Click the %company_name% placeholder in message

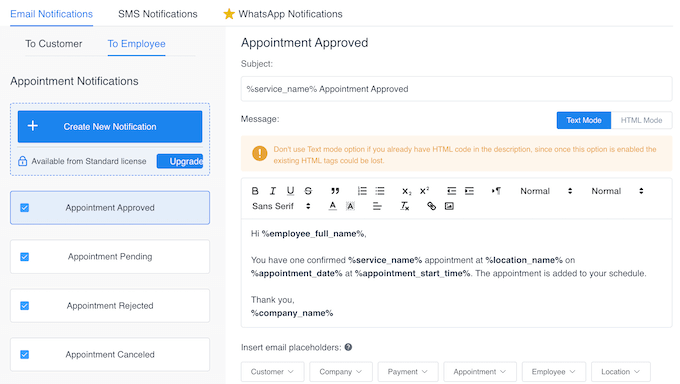(292, 313)
